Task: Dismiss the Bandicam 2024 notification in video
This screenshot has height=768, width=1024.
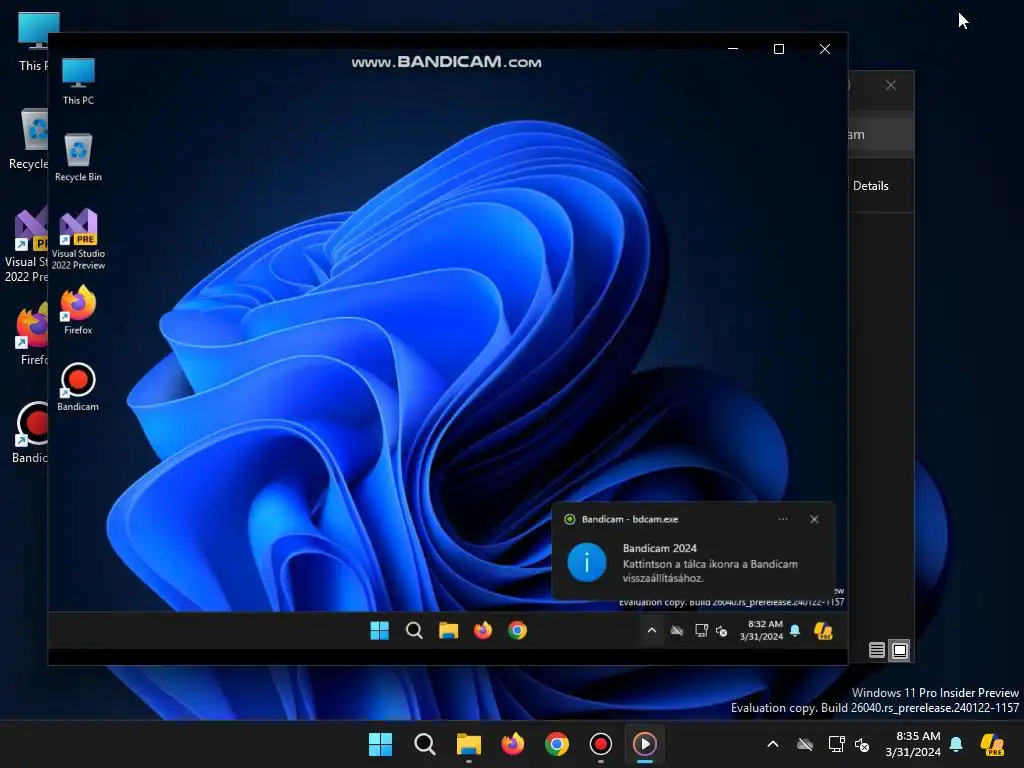Action: [814, 519]
